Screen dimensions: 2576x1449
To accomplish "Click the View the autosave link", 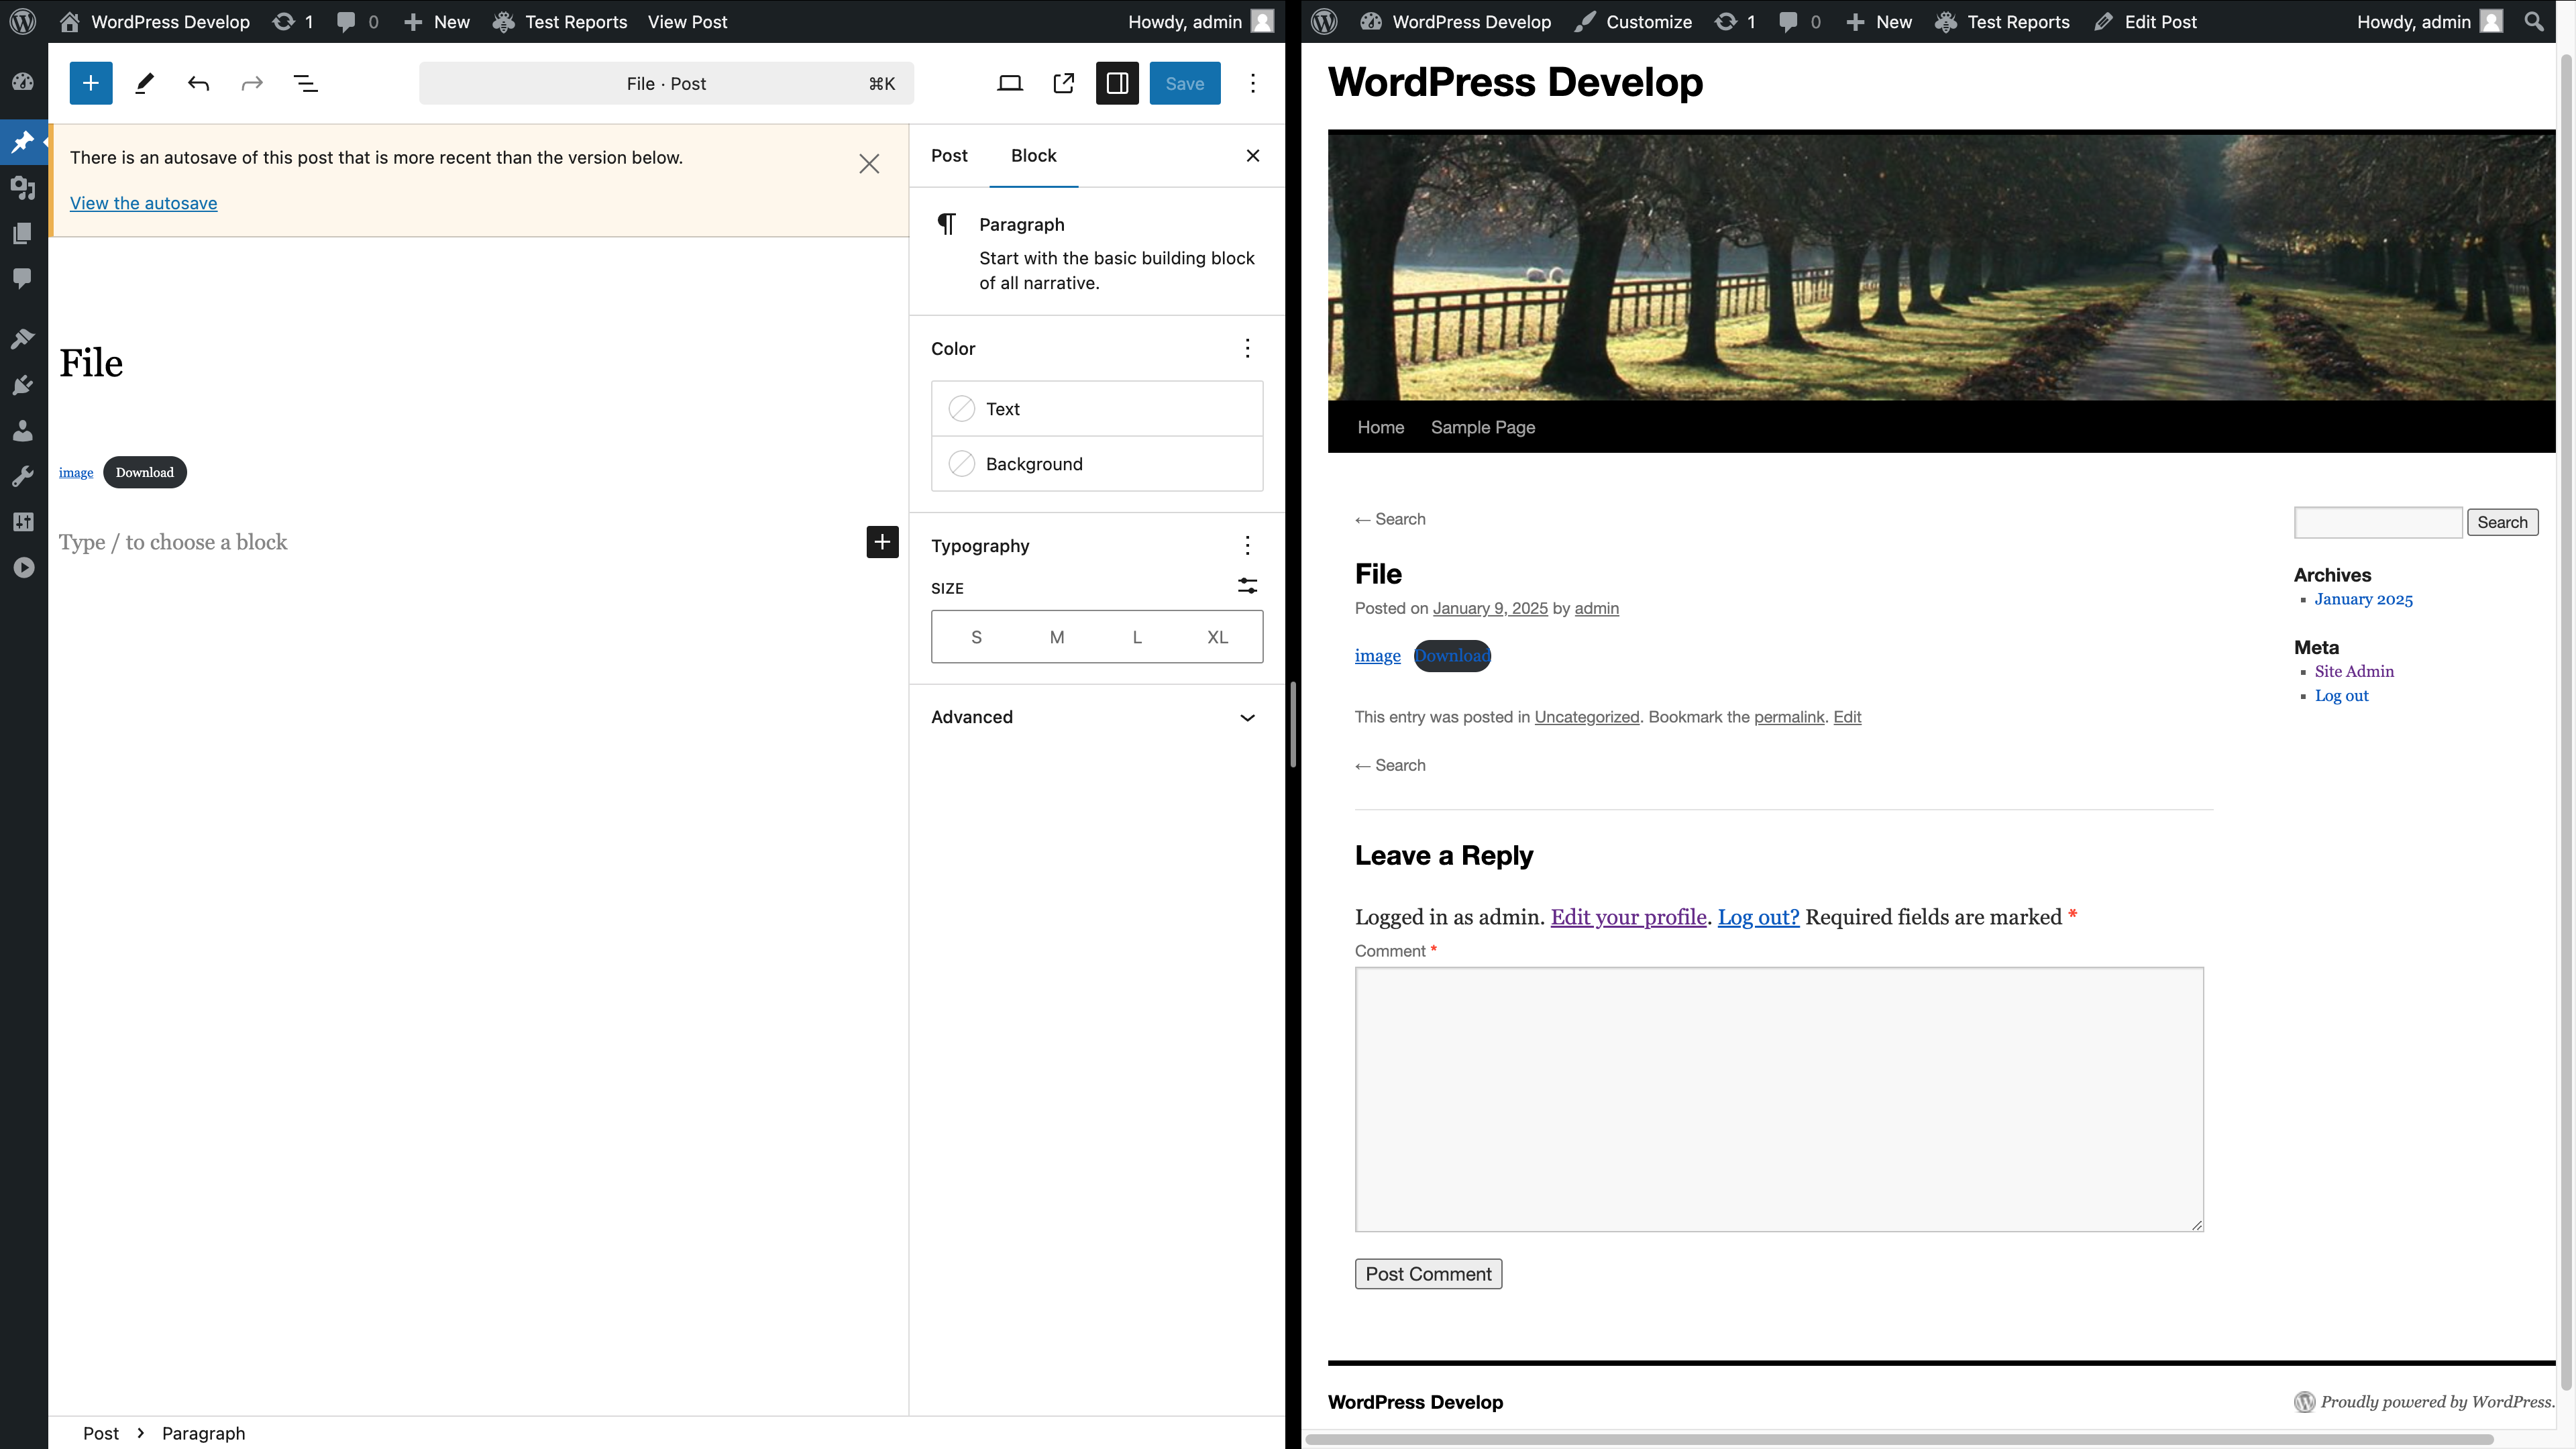I will 143,203.
